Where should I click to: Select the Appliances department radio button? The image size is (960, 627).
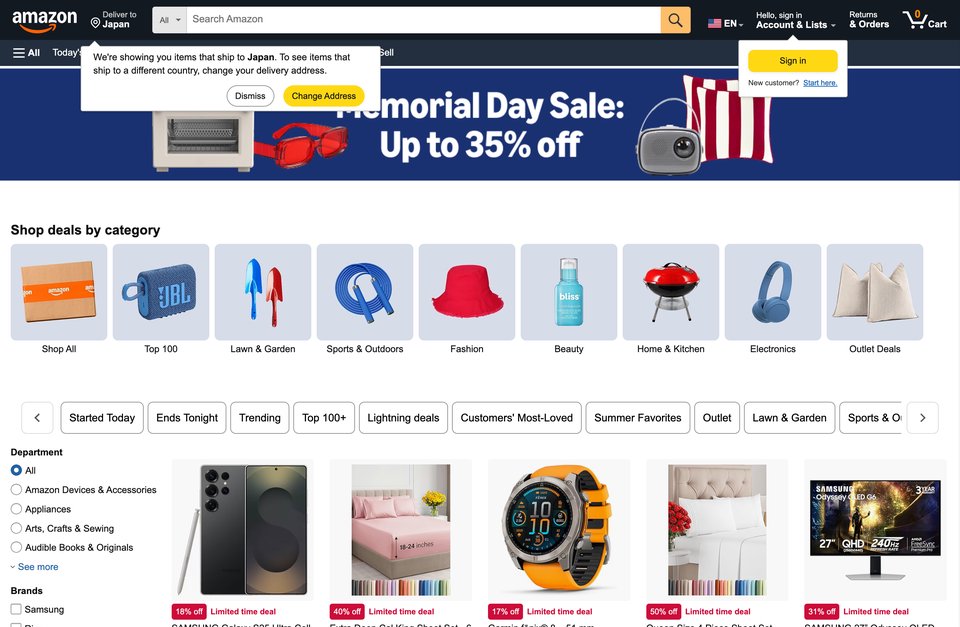(x=17, y=509)
